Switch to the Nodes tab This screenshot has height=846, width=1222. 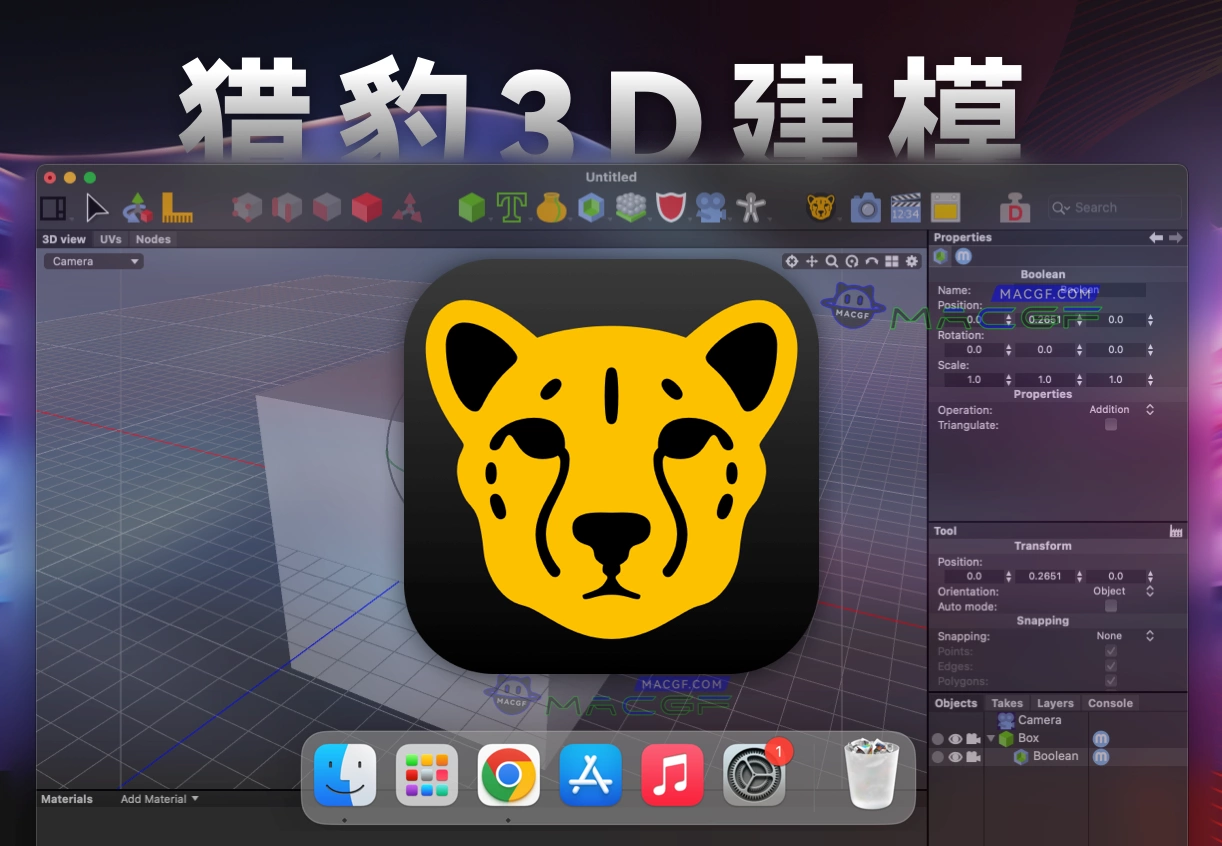pyautogui.click(x=153, y=239)
